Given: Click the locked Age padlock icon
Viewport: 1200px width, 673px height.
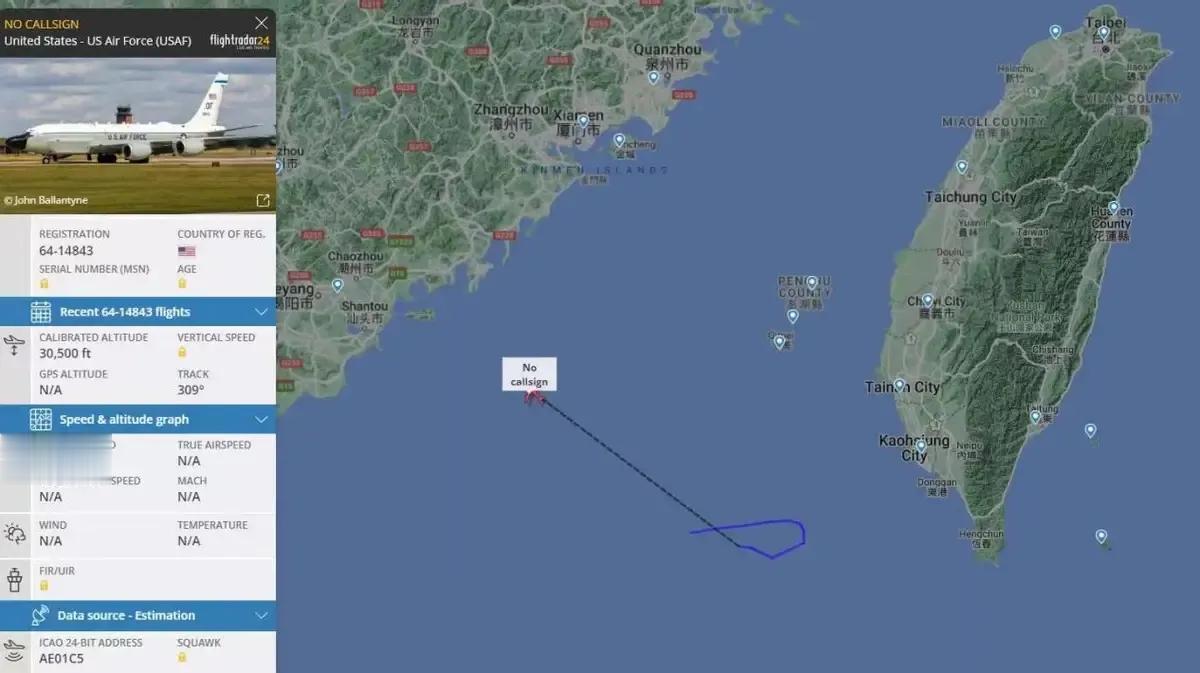Looking at the screenshot, I should click(x=182, y=284).
